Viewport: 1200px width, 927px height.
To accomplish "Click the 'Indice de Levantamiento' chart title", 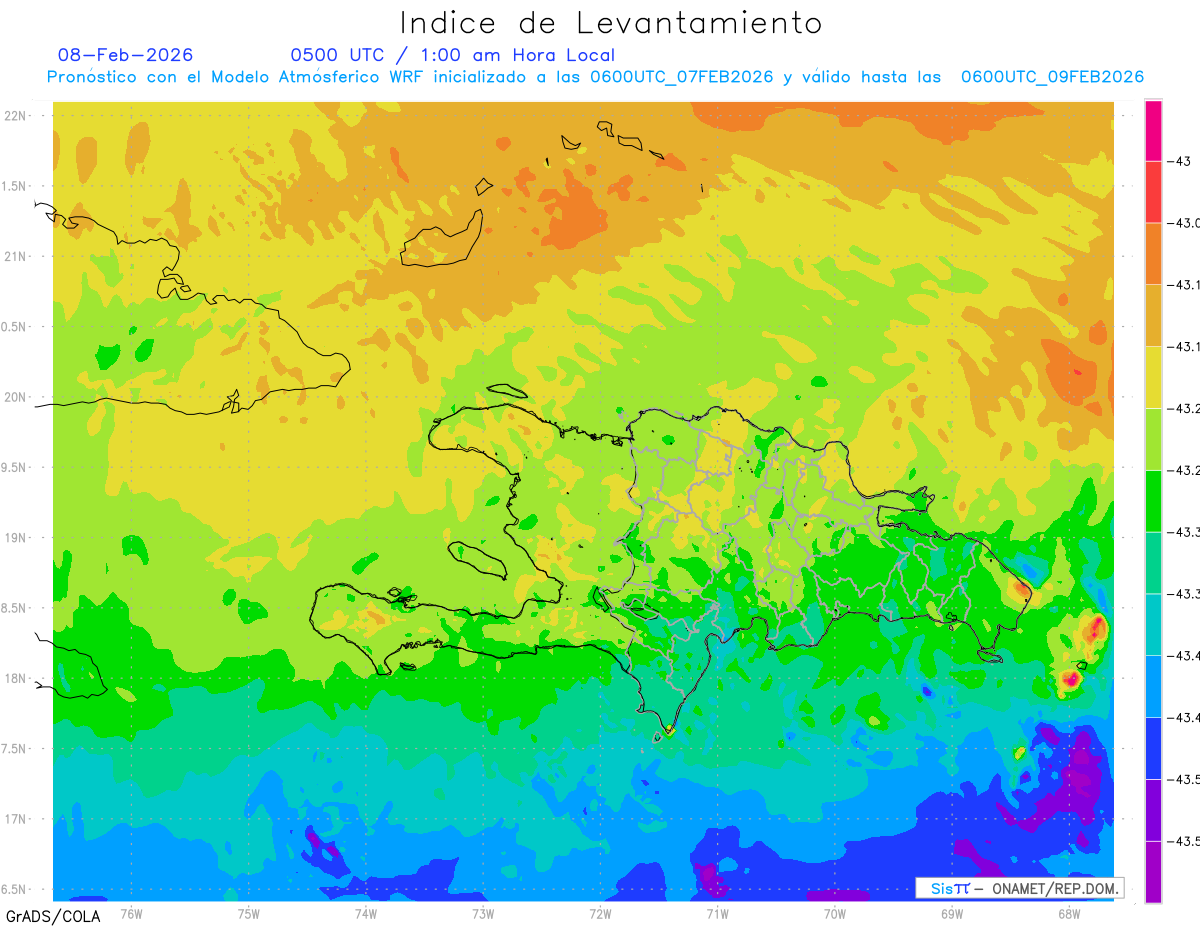I will click(611, 22).
